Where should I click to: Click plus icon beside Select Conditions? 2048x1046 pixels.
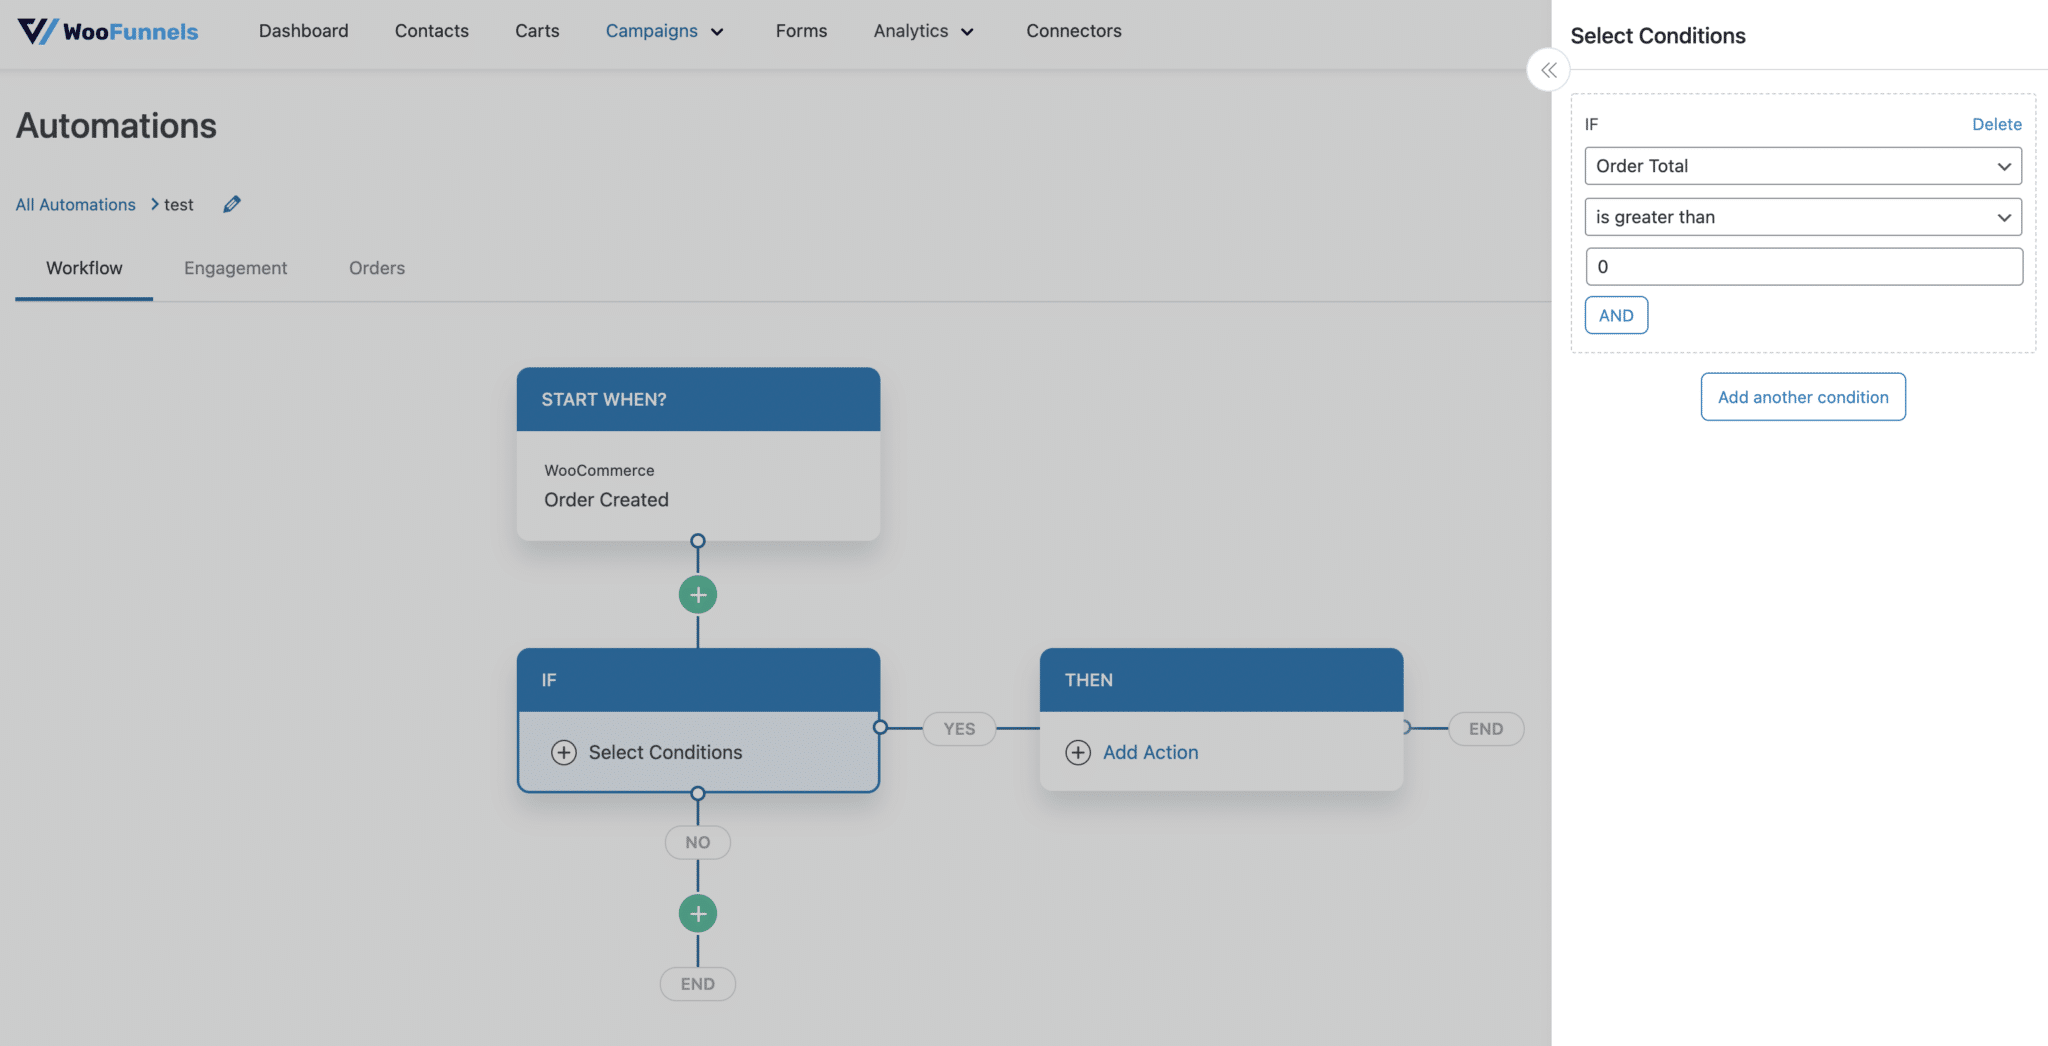point(564,752)
